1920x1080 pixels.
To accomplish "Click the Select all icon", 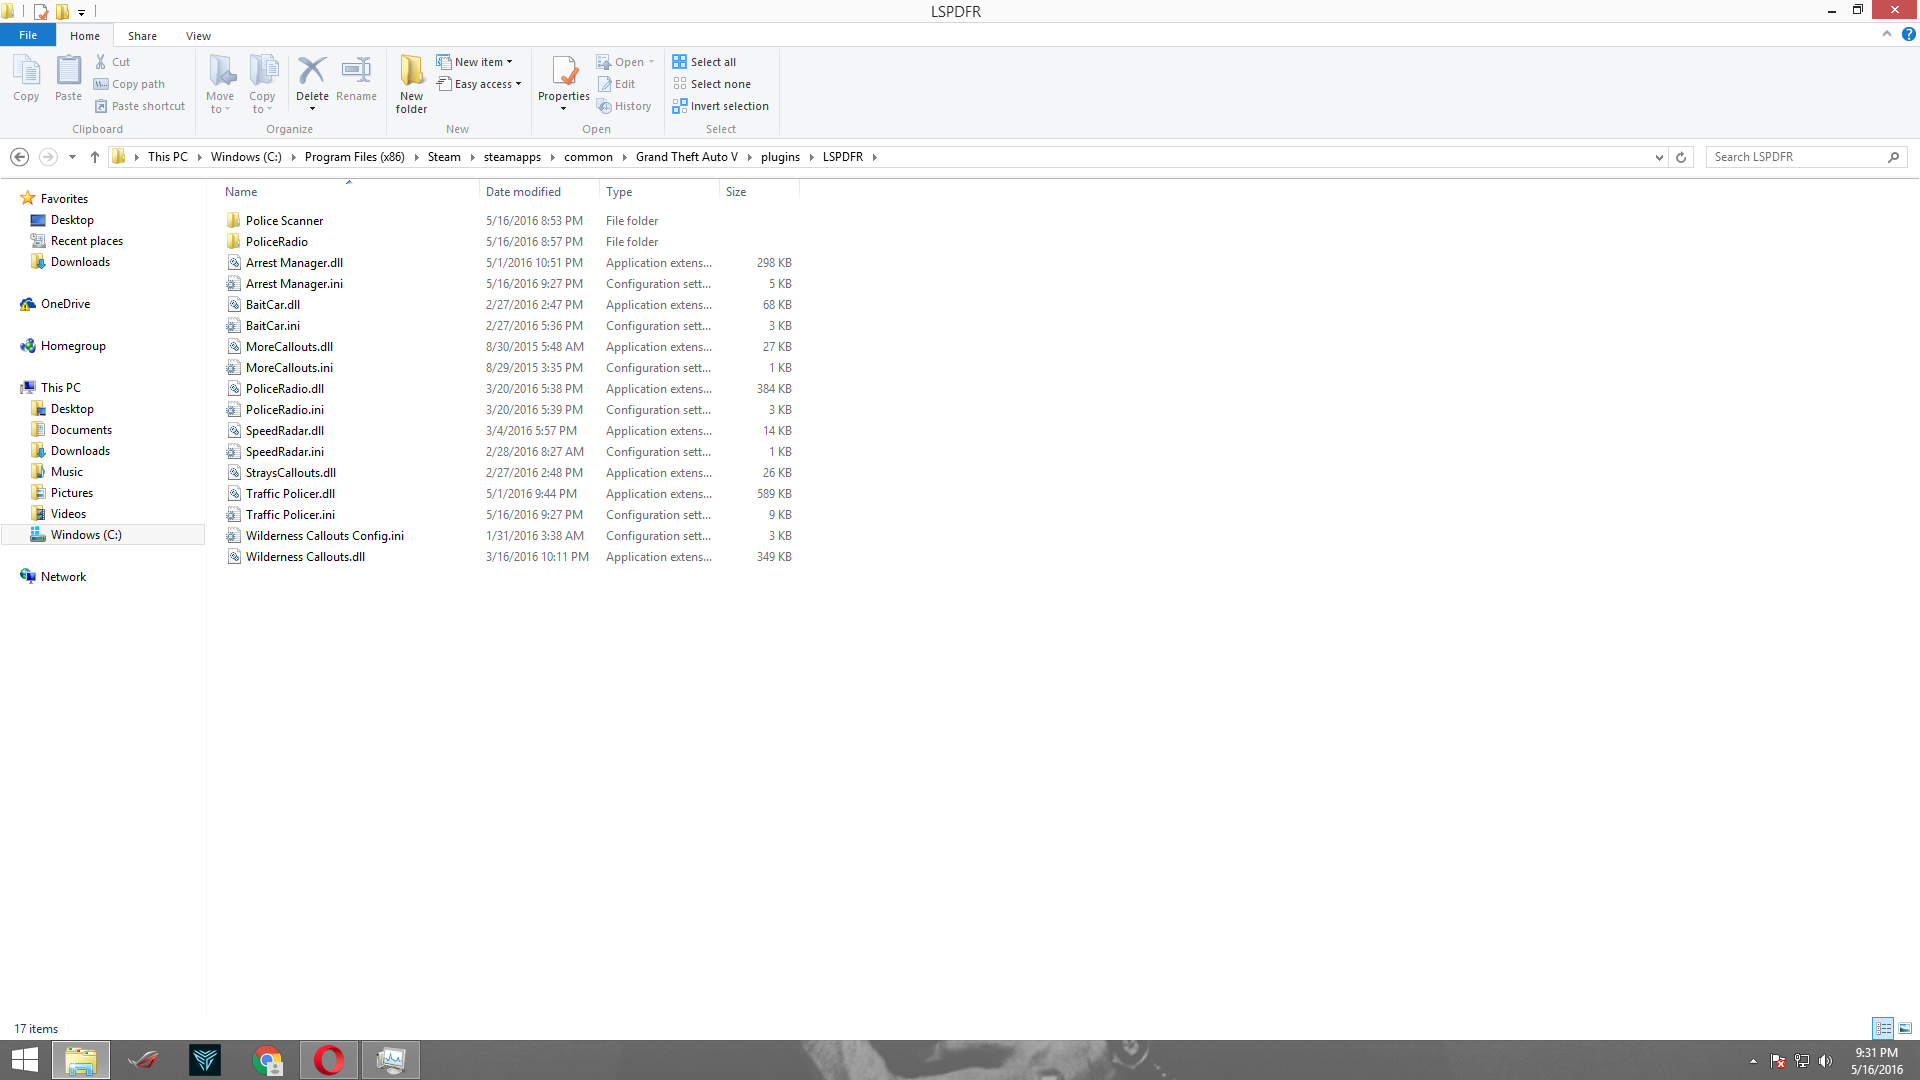I will click(679, 62).
